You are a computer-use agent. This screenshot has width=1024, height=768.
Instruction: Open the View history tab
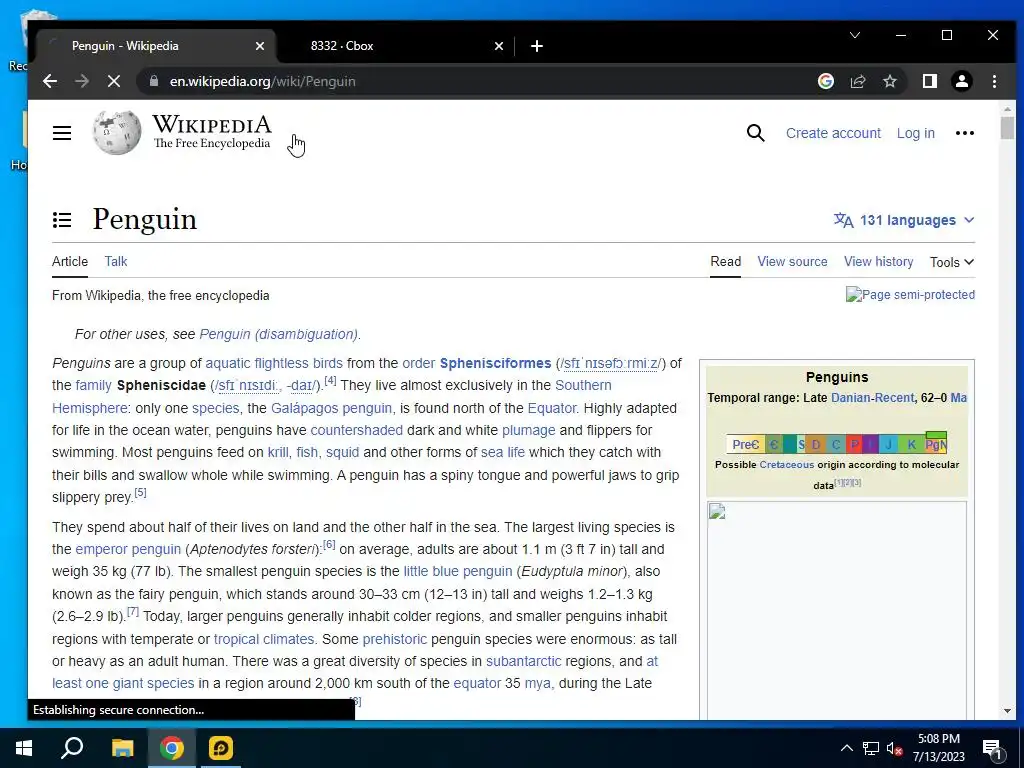point(878,261)
